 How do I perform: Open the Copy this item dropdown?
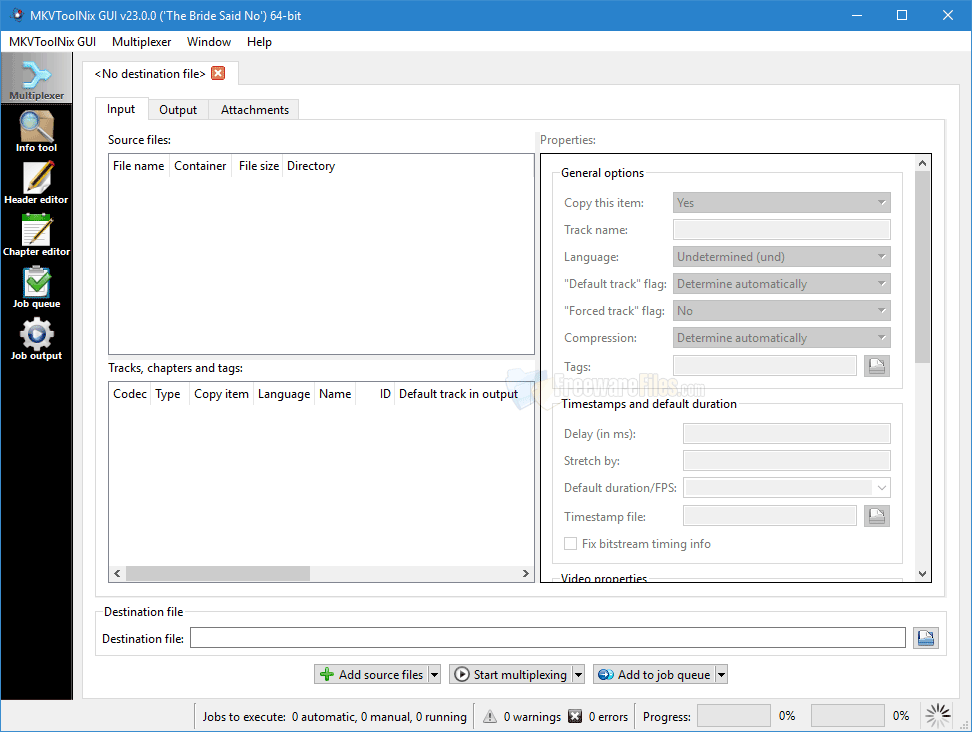click(781, 202)
